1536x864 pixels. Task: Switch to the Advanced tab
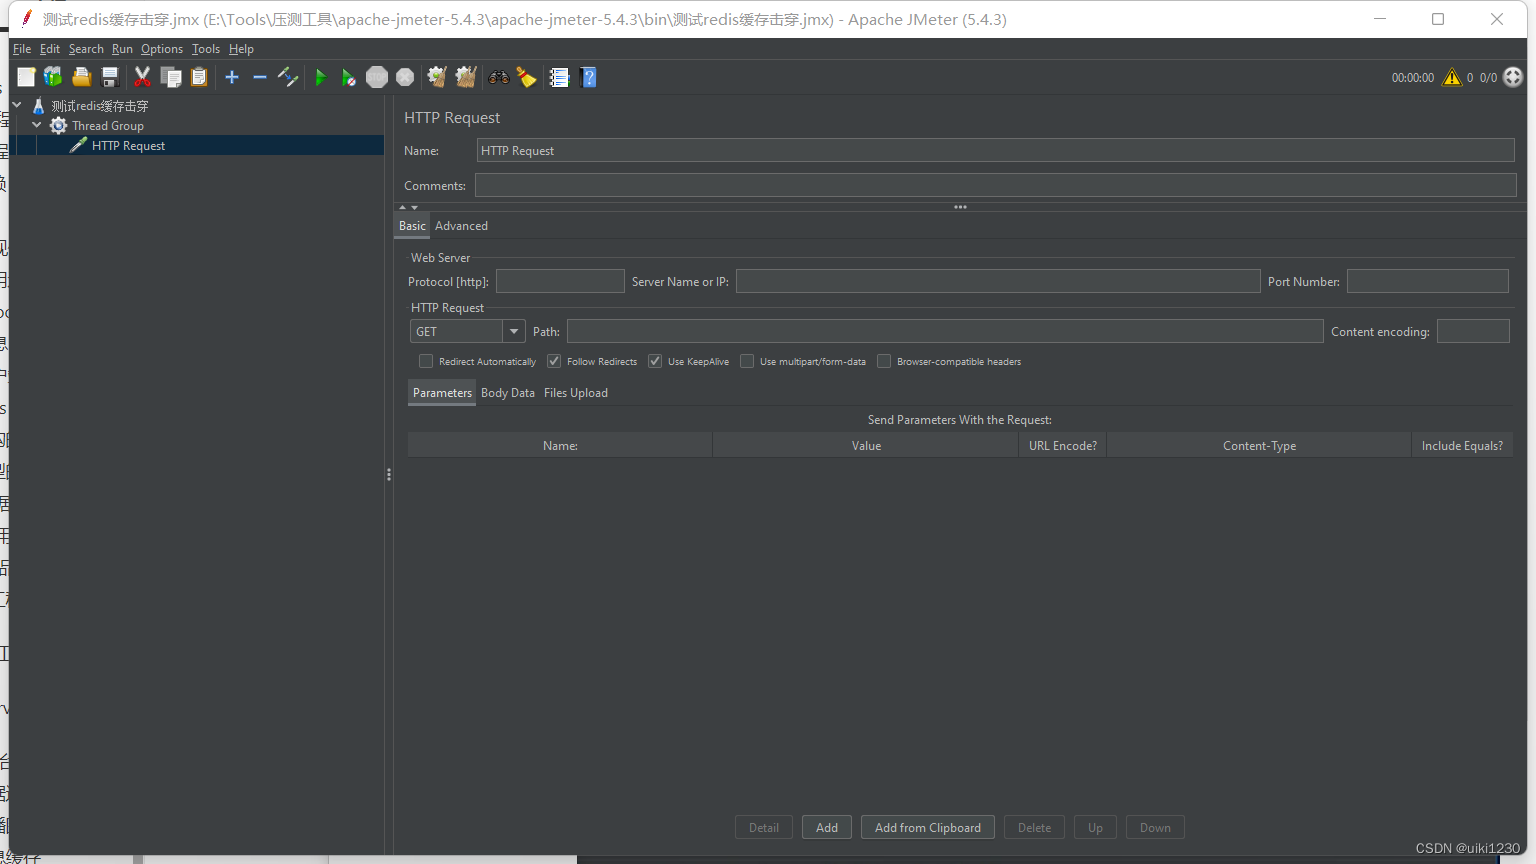(461, 226)
